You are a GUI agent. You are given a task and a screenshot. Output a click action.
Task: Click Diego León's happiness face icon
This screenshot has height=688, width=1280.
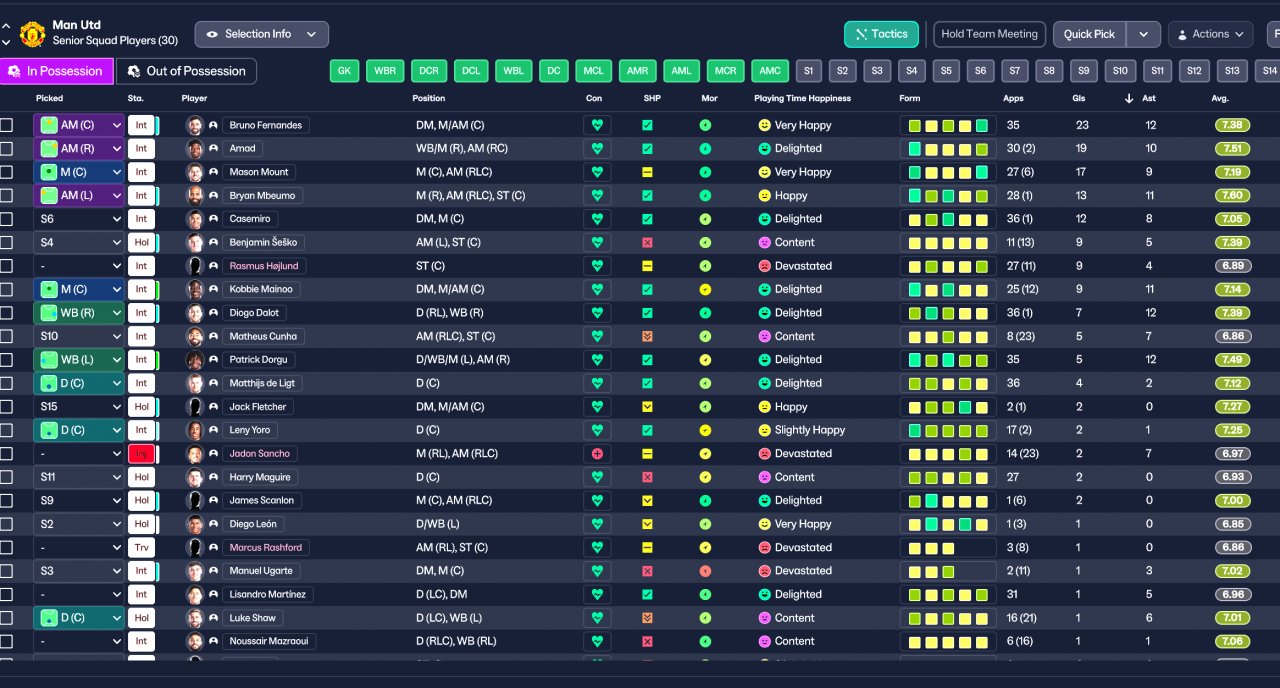(x=765, y=524)
